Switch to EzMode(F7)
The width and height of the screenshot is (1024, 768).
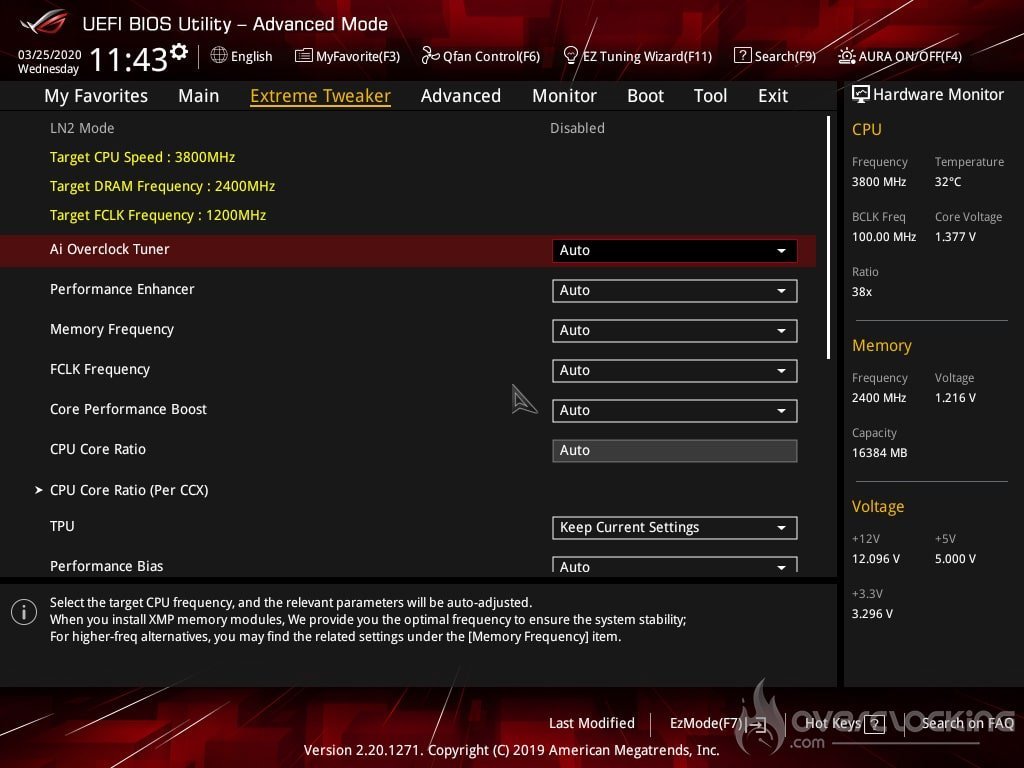point(707,723)
